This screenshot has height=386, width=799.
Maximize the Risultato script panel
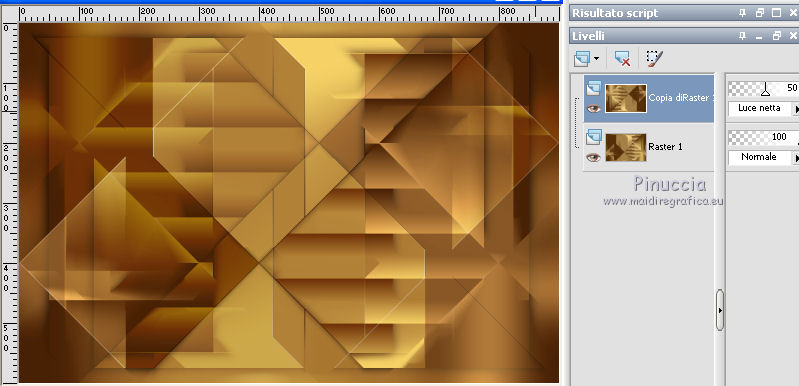777,13
